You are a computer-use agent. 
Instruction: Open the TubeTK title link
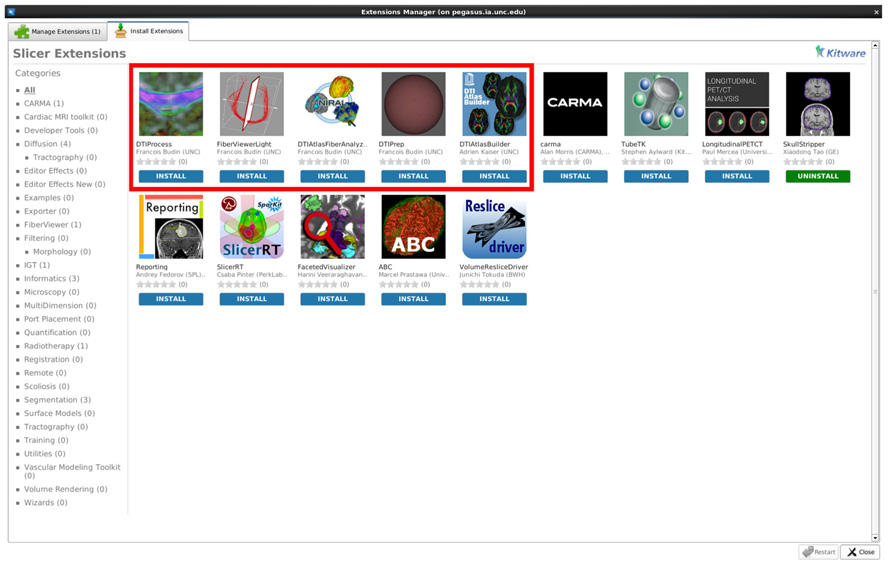click(x=633, y=144)
